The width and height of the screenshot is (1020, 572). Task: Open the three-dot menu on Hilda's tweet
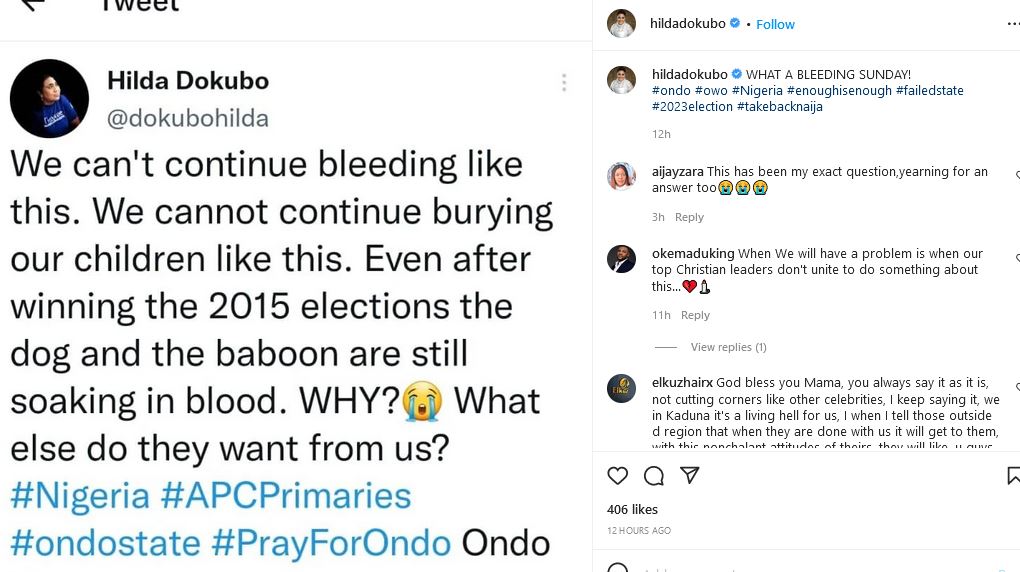pyautogui.click(x=564, y=82)
